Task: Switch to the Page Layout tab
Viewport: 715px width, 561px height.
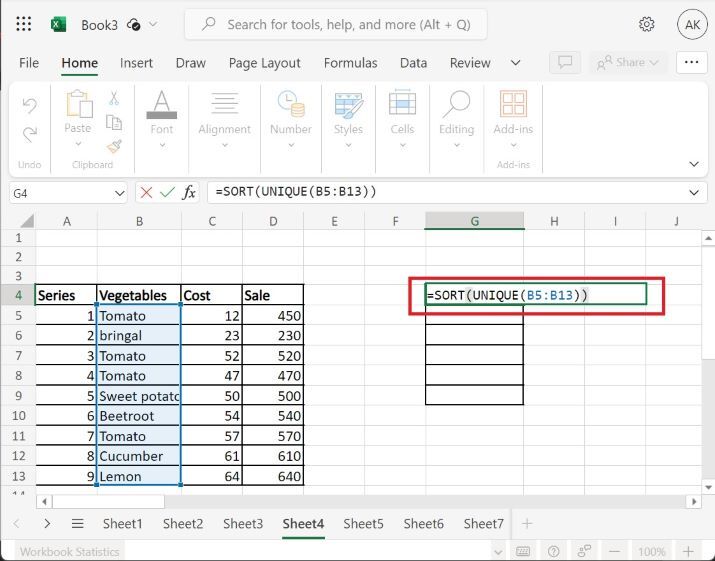Action: [264, 63]
